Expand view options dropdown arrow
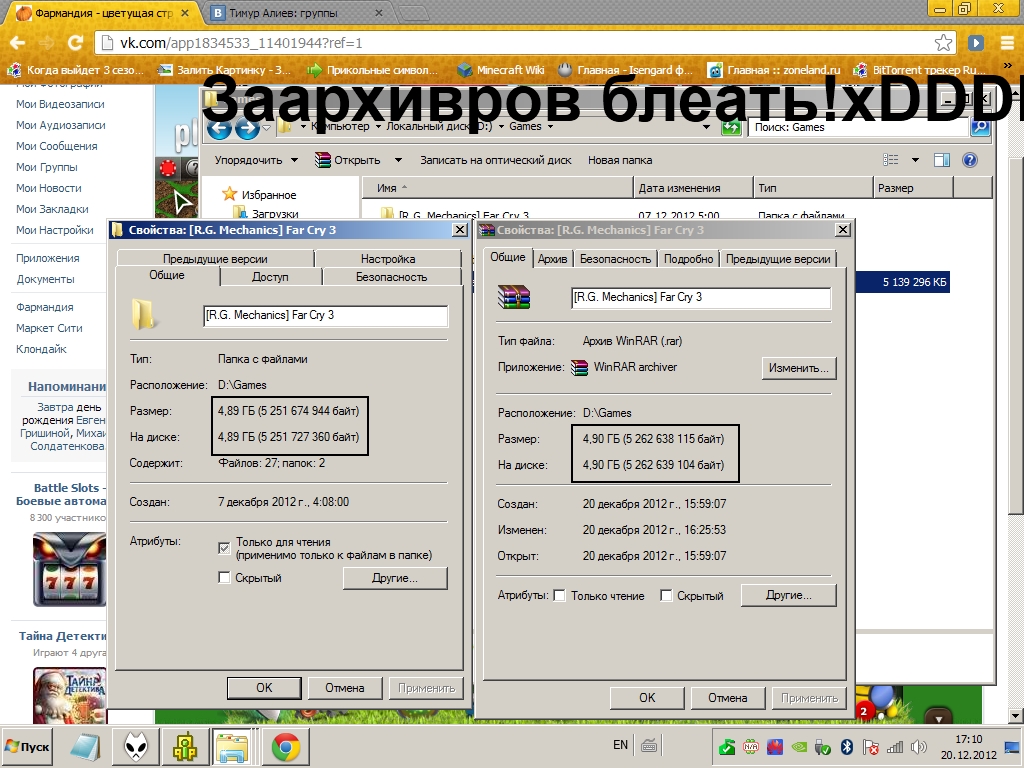 (915, 160)
